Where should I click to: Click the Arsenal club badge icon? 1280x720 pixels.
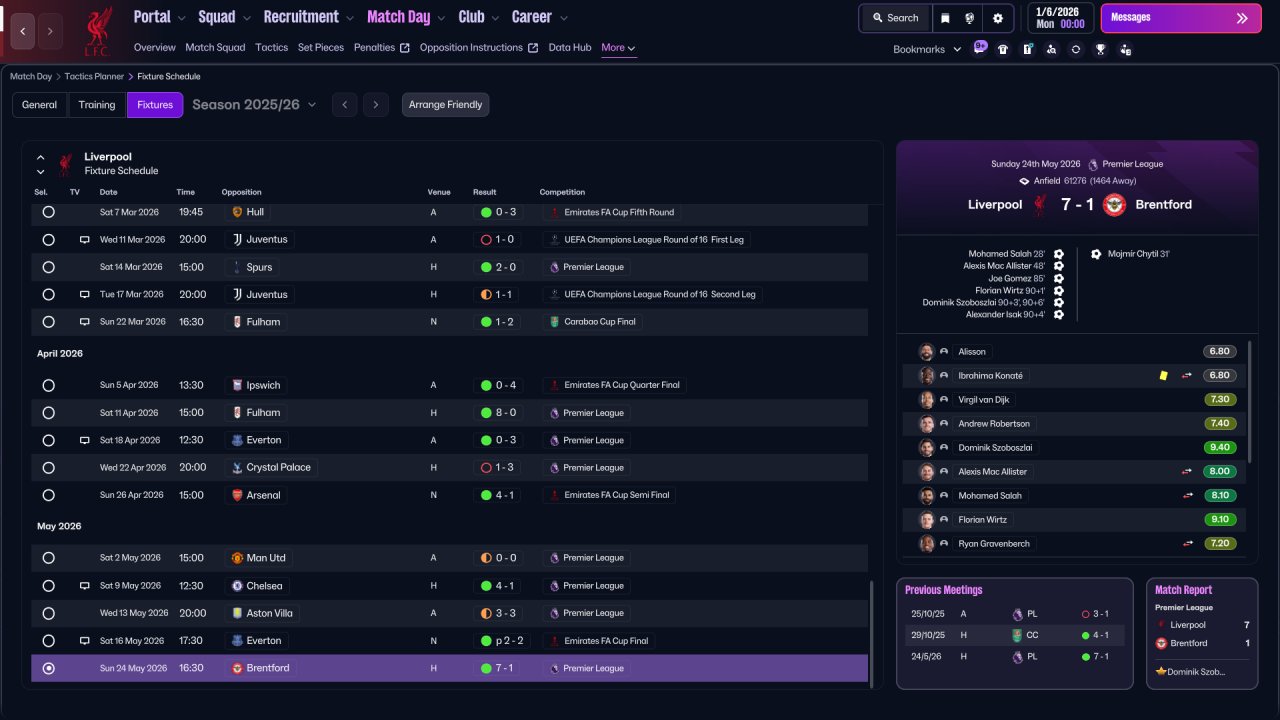[237, 495]
